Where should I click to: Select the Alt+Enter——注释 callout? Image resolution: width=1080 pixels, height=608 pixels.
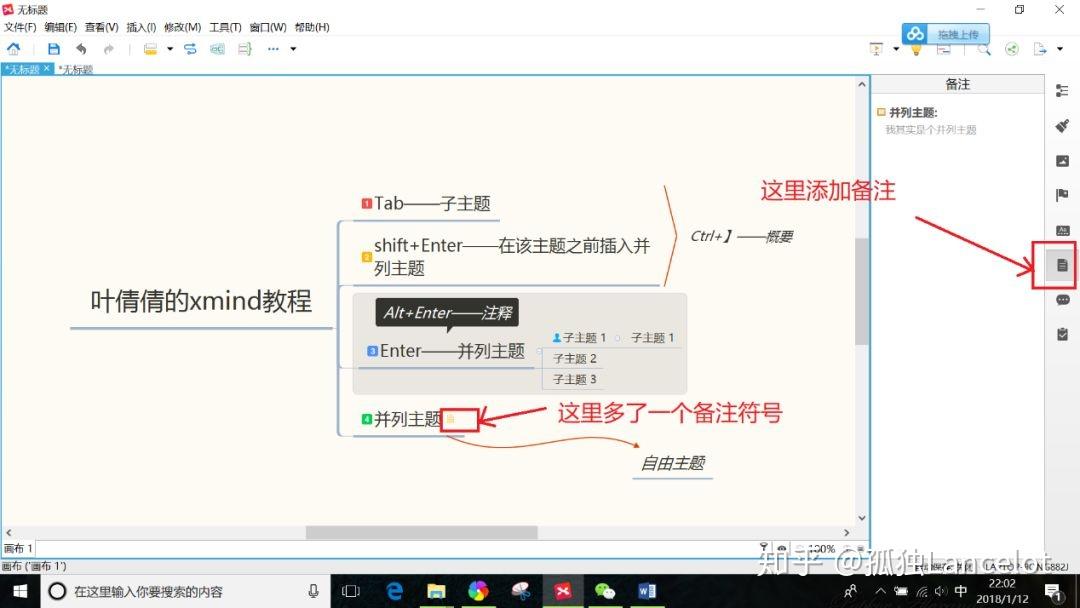(447, 313)
